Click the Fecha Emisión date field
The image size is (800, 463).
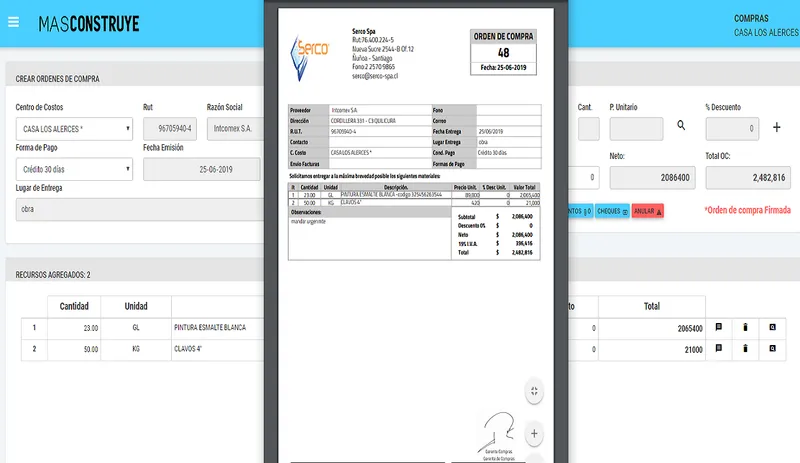click(x=202, y=169)
